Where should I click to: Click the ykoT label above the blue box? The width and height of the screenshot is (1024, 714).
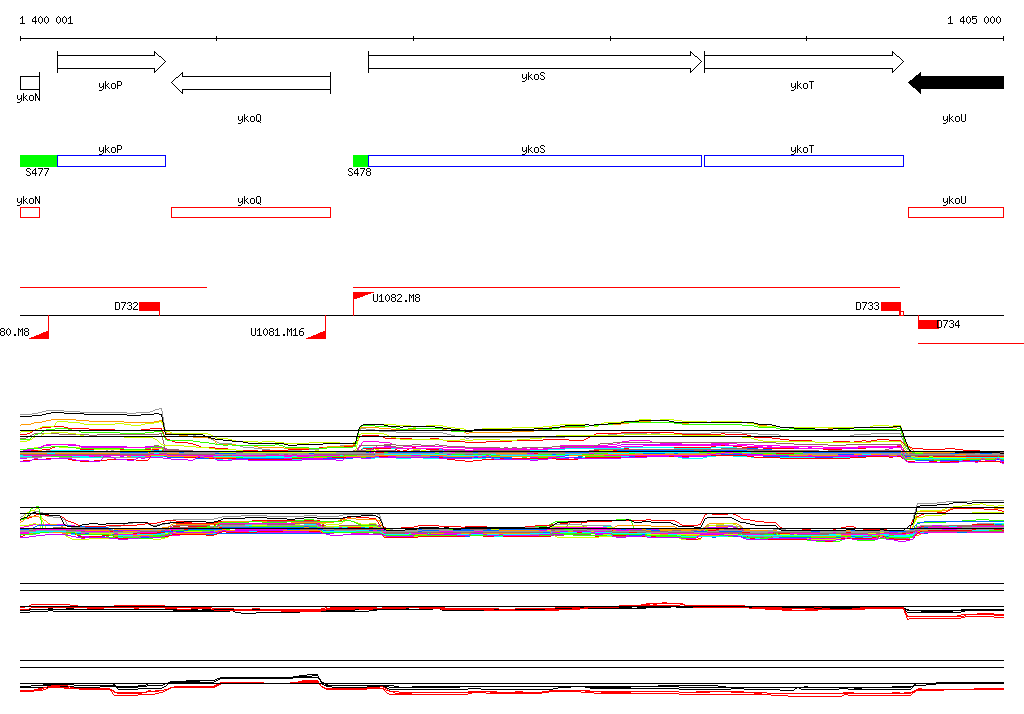[802, 150]
